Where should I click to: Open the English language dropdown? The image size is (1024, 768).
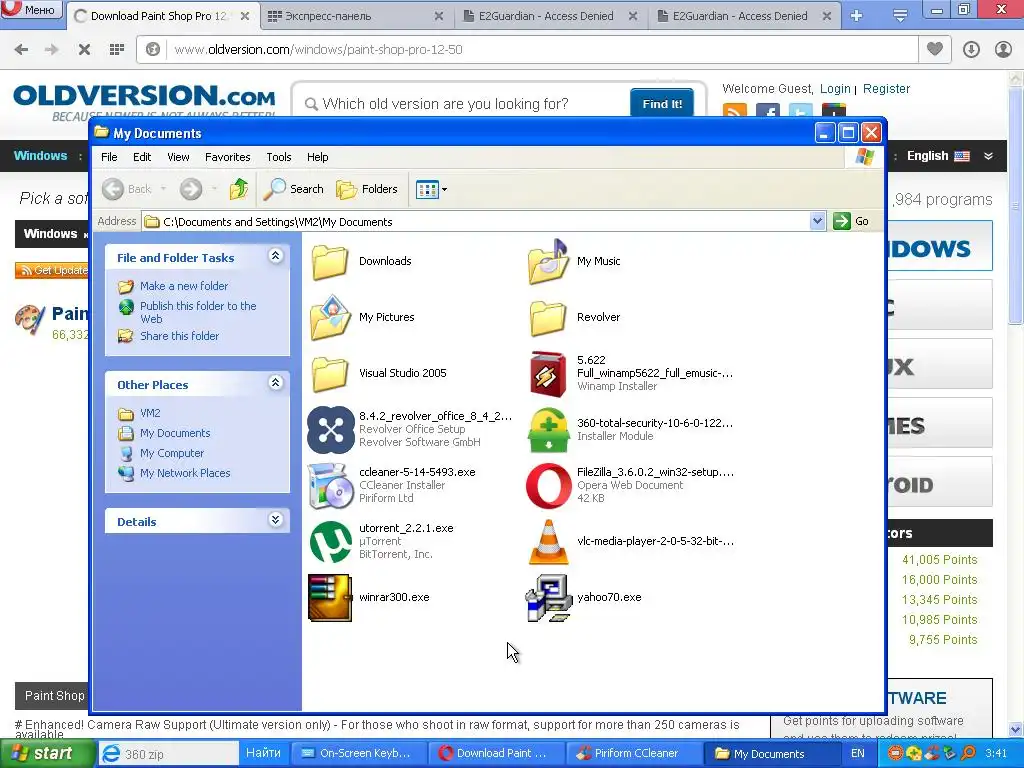pyautogui.click(x=950, y=156)
